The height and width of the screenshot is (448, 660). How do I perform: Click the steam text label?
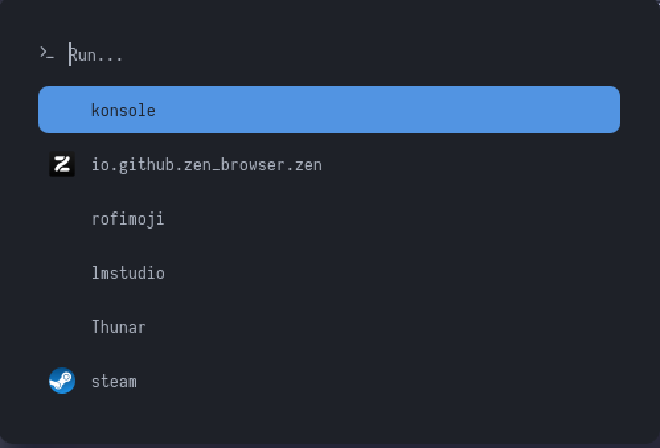(114, 381)
